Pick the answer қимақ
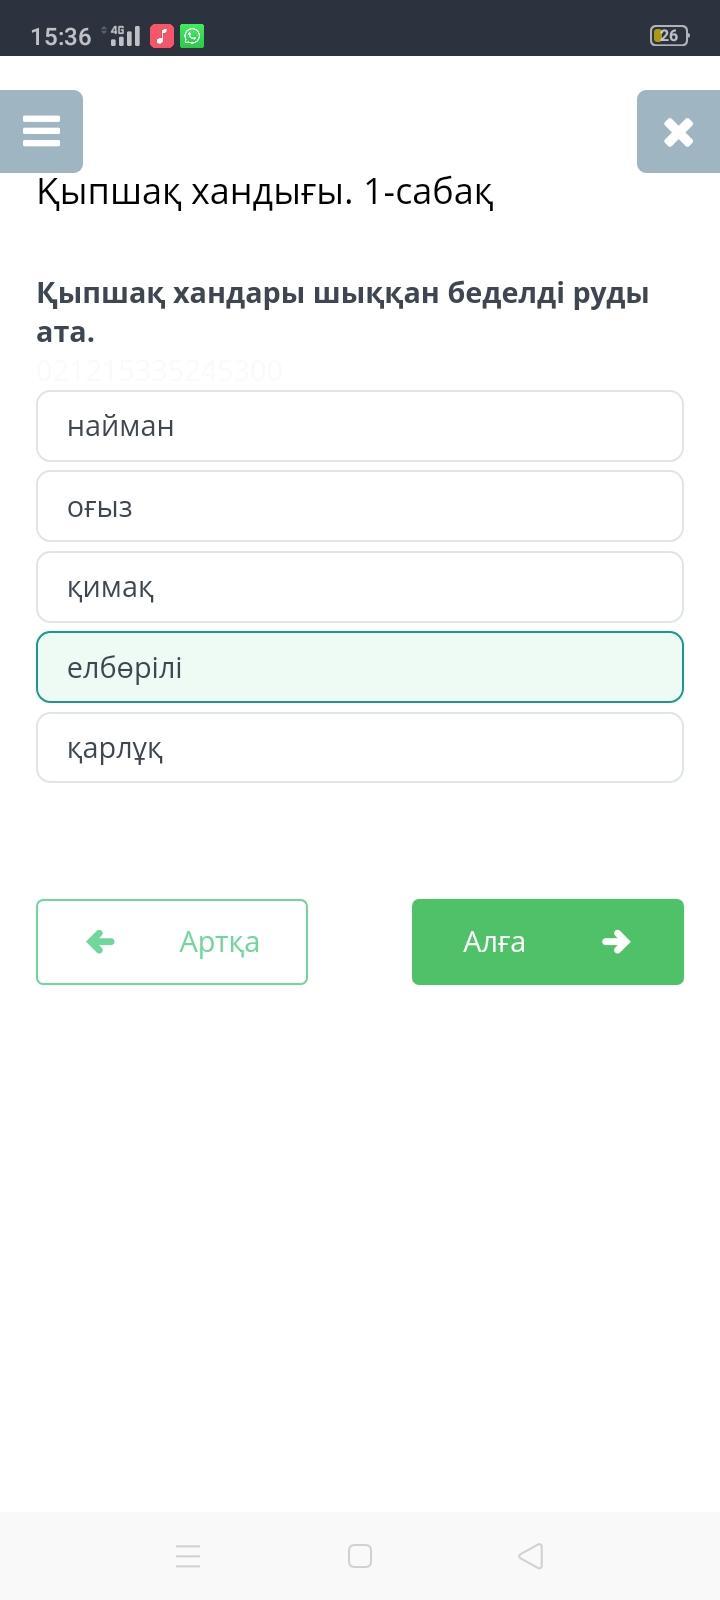Viewport: 720px width, 1600px height. [360, 587]
